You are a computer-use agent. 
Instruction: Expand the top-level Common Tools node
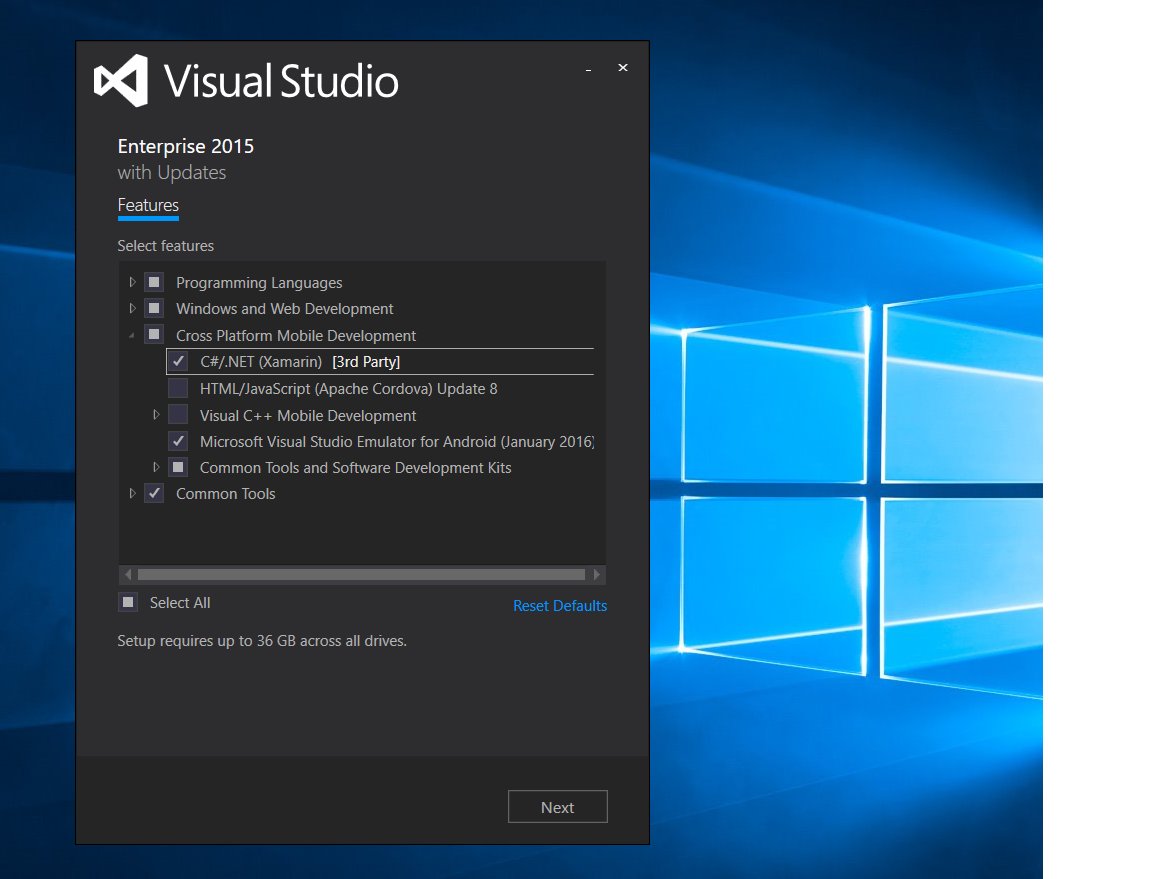point(132,493)
